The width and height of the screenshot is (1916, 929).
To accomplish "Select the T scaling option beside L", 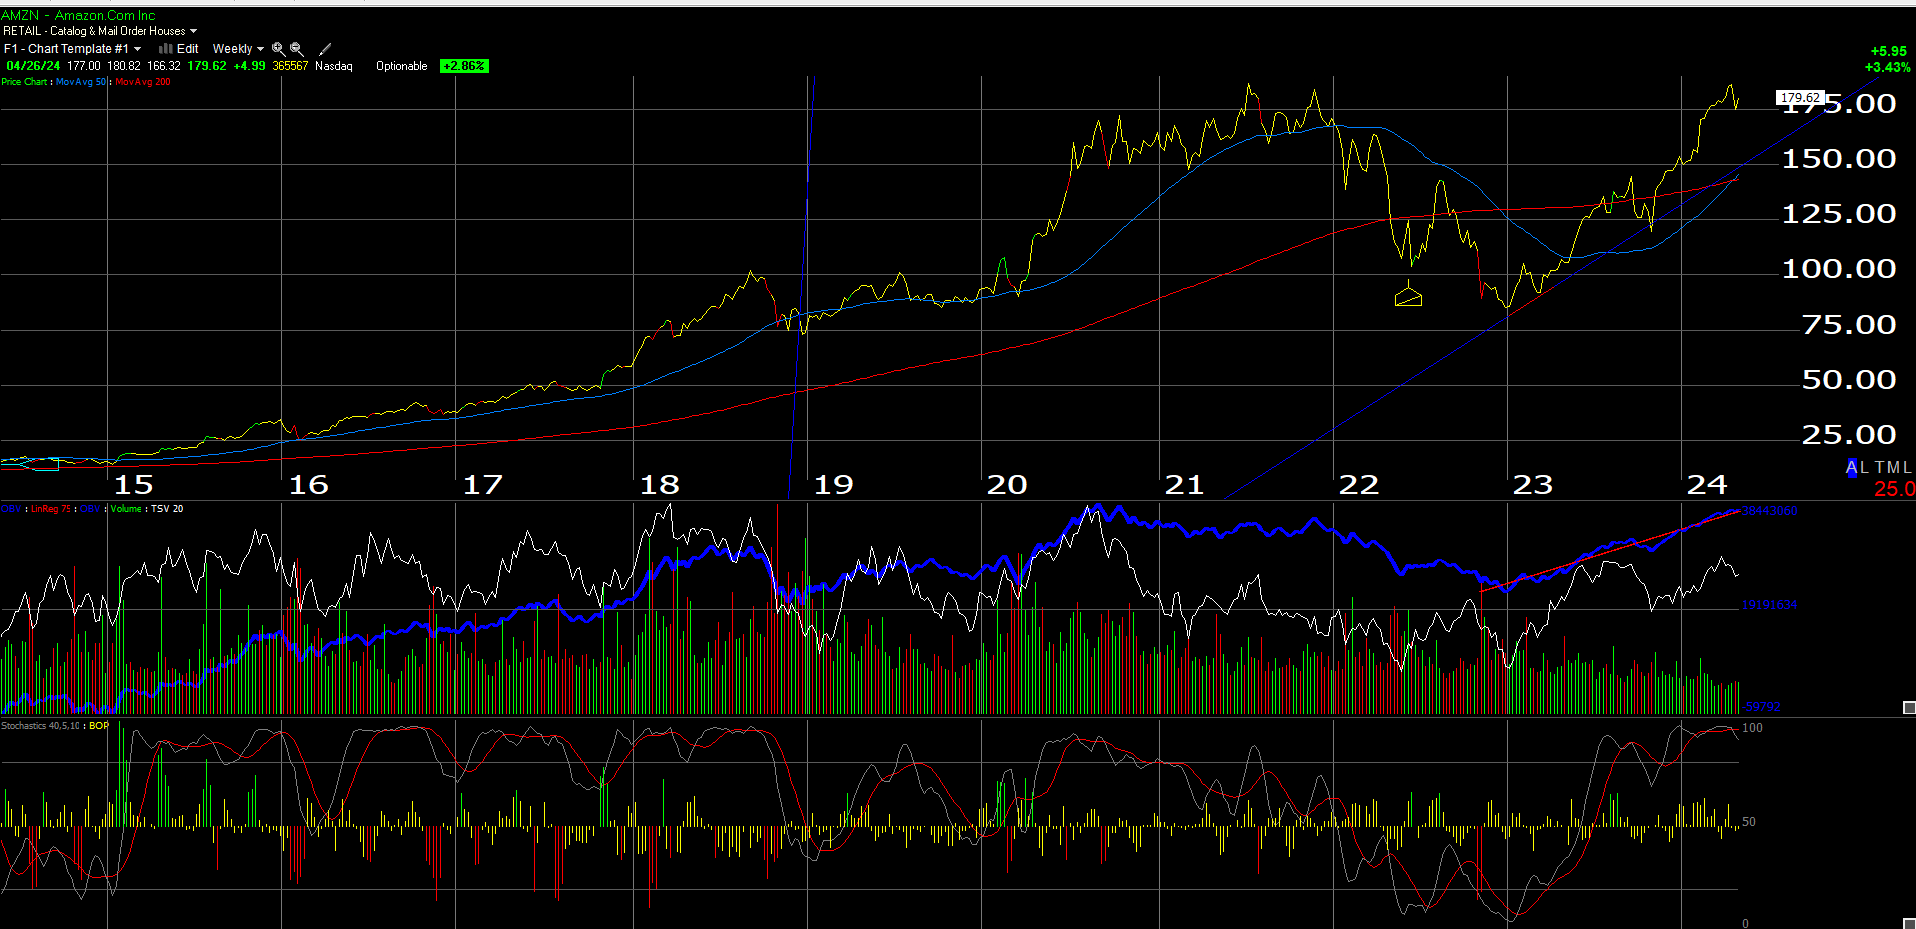I will 1880,467.
